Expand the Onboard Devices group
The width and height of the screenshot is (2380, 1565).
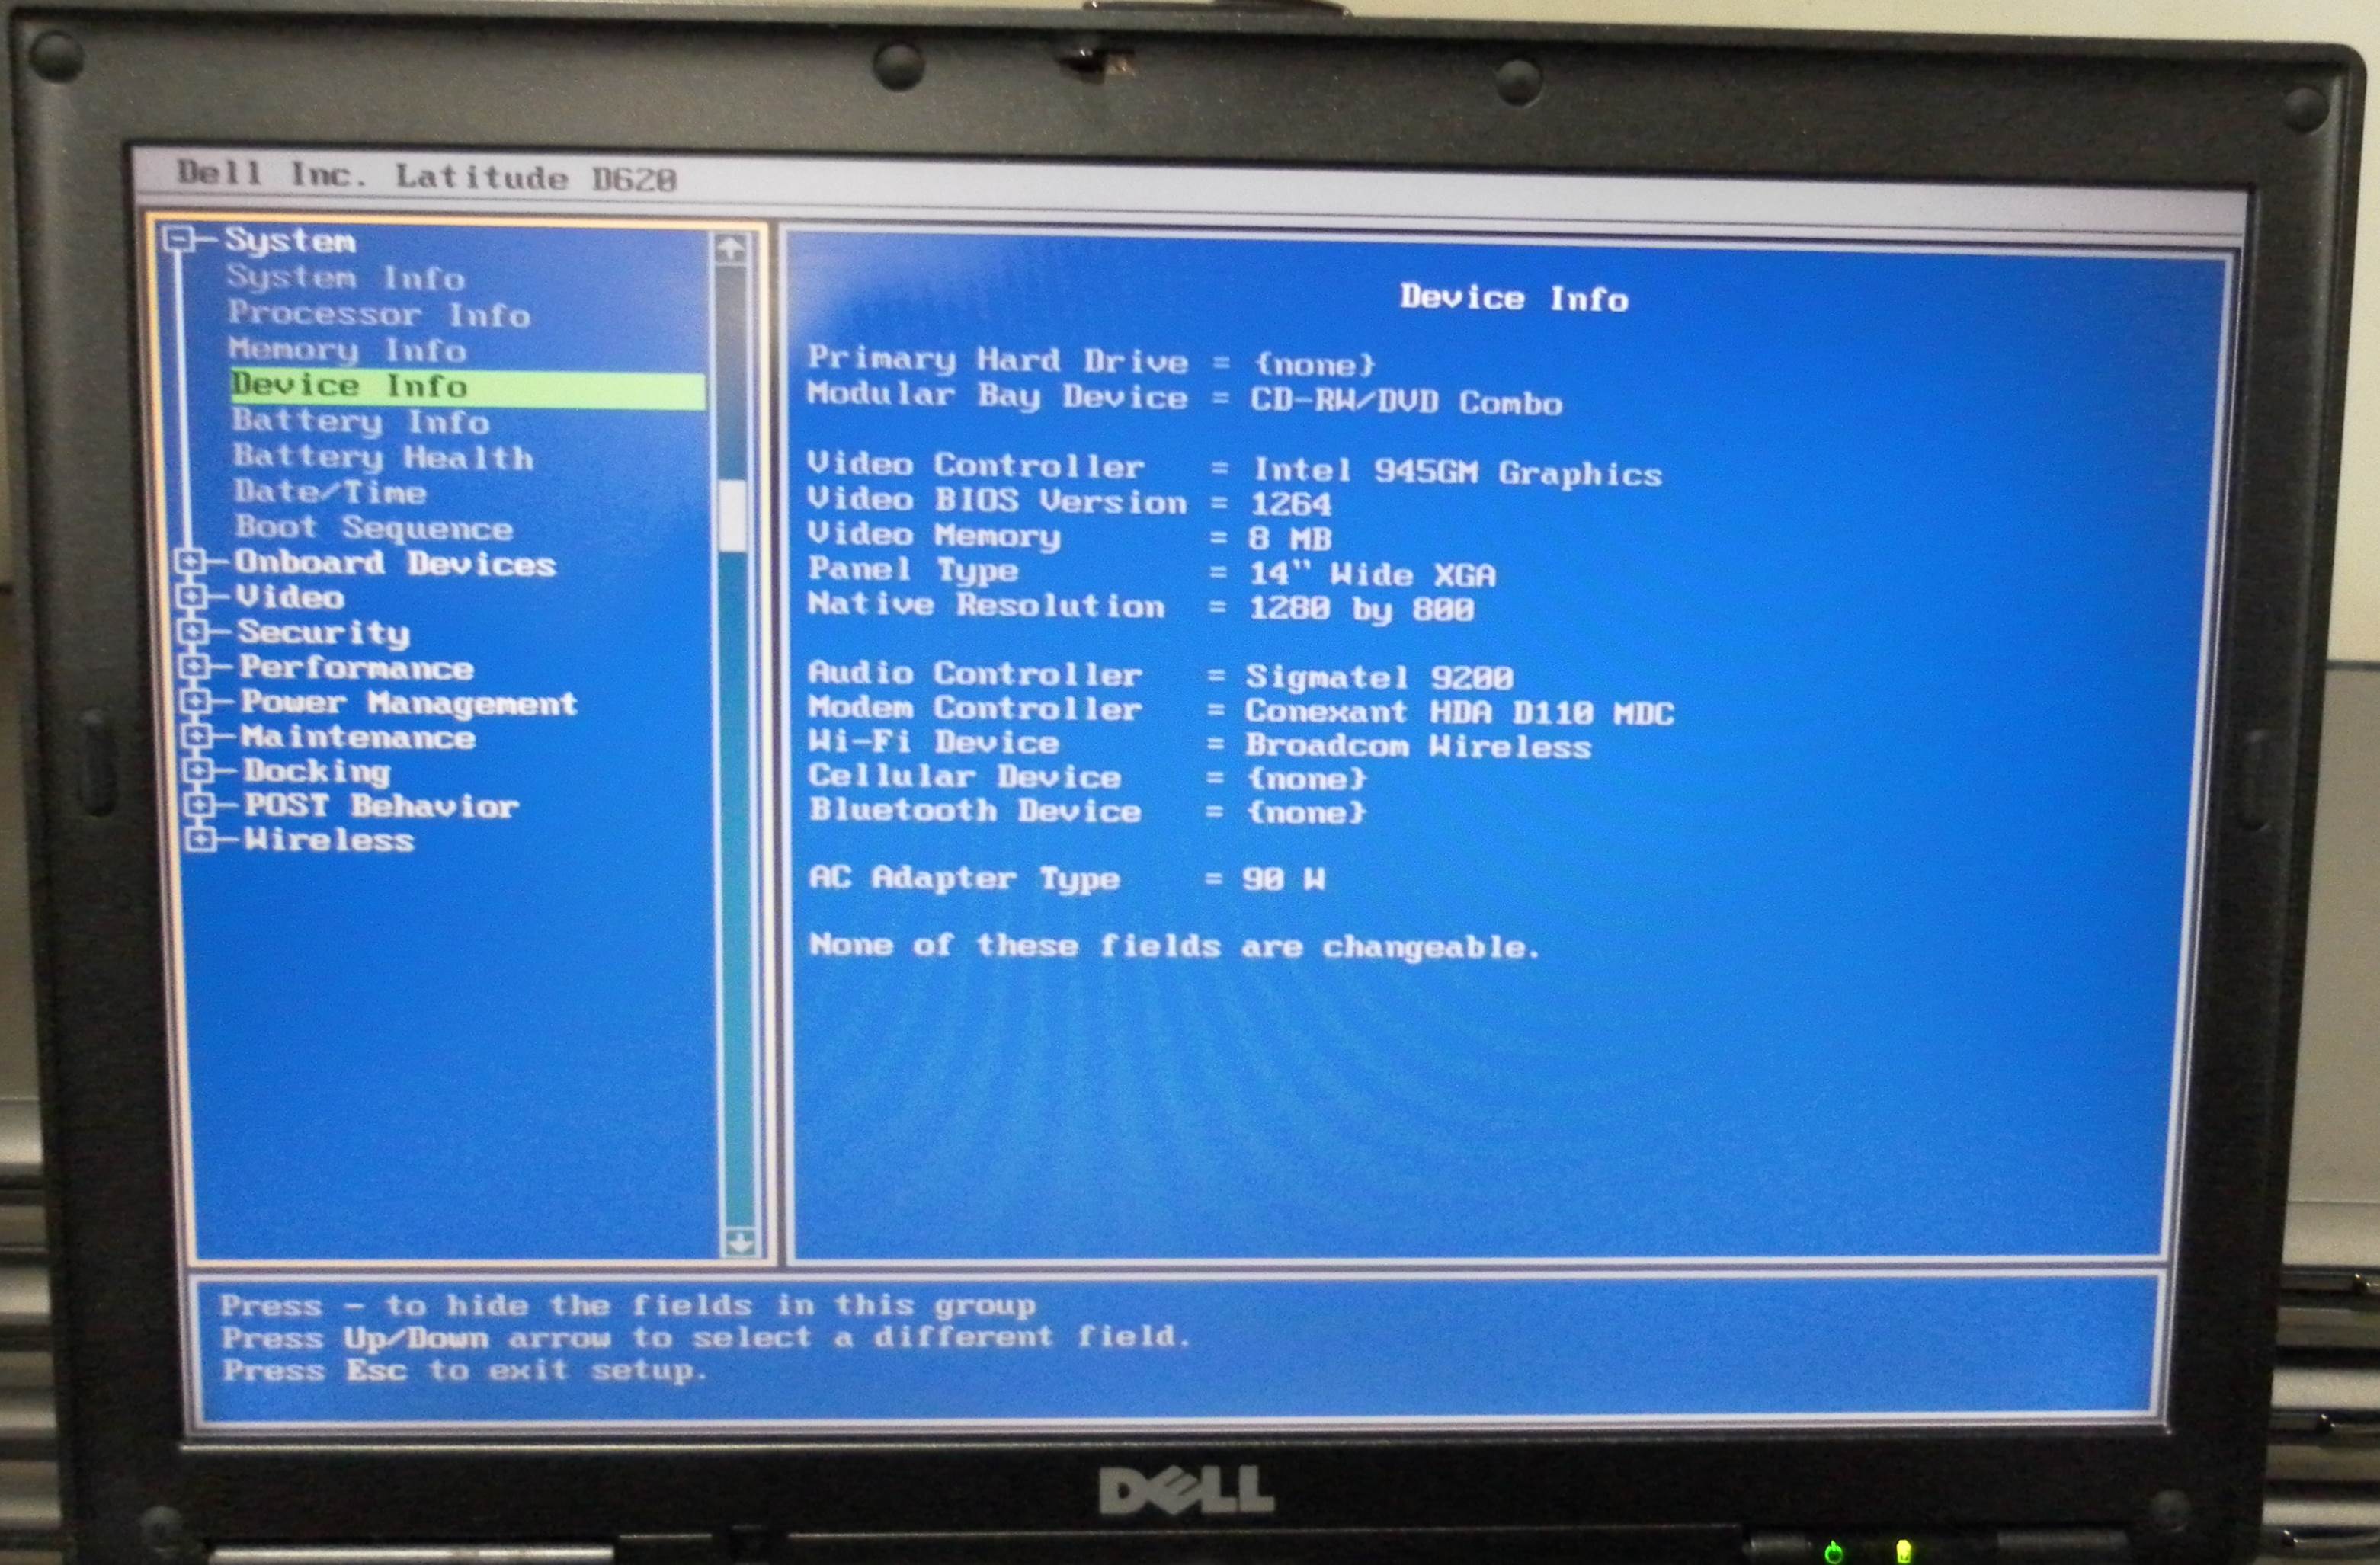190,562
